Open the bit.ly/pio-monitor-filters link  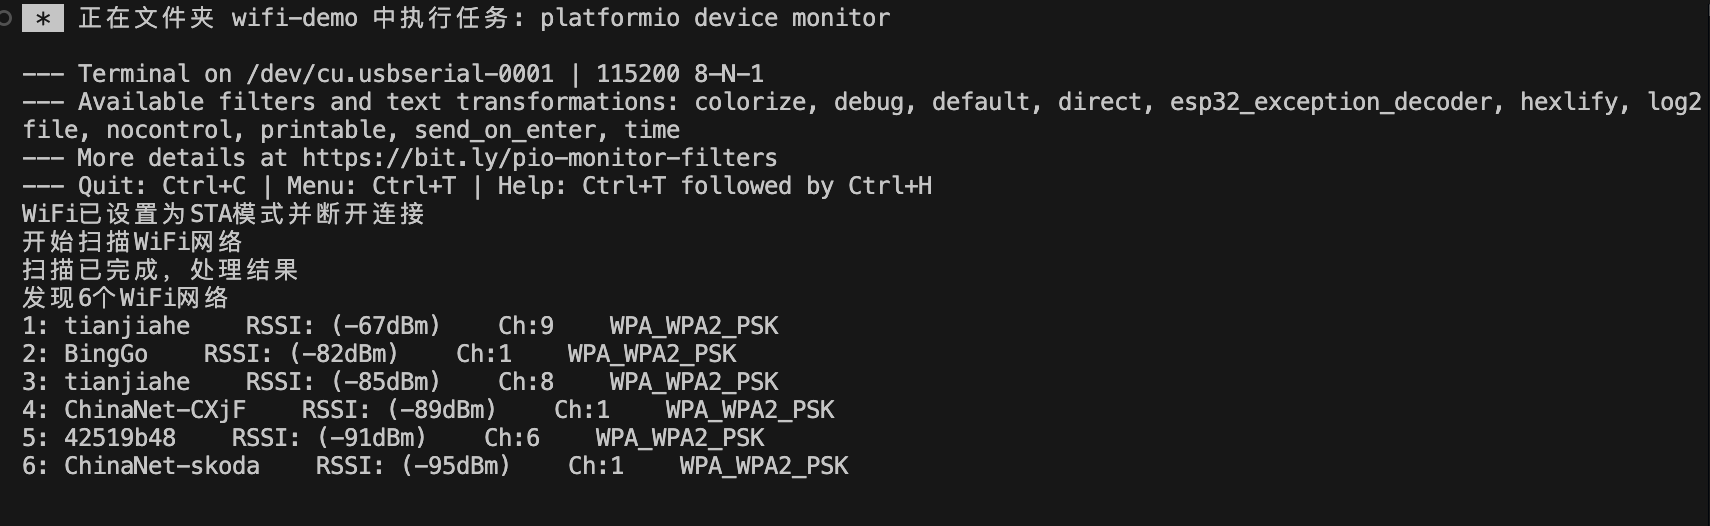click(539, 158)
